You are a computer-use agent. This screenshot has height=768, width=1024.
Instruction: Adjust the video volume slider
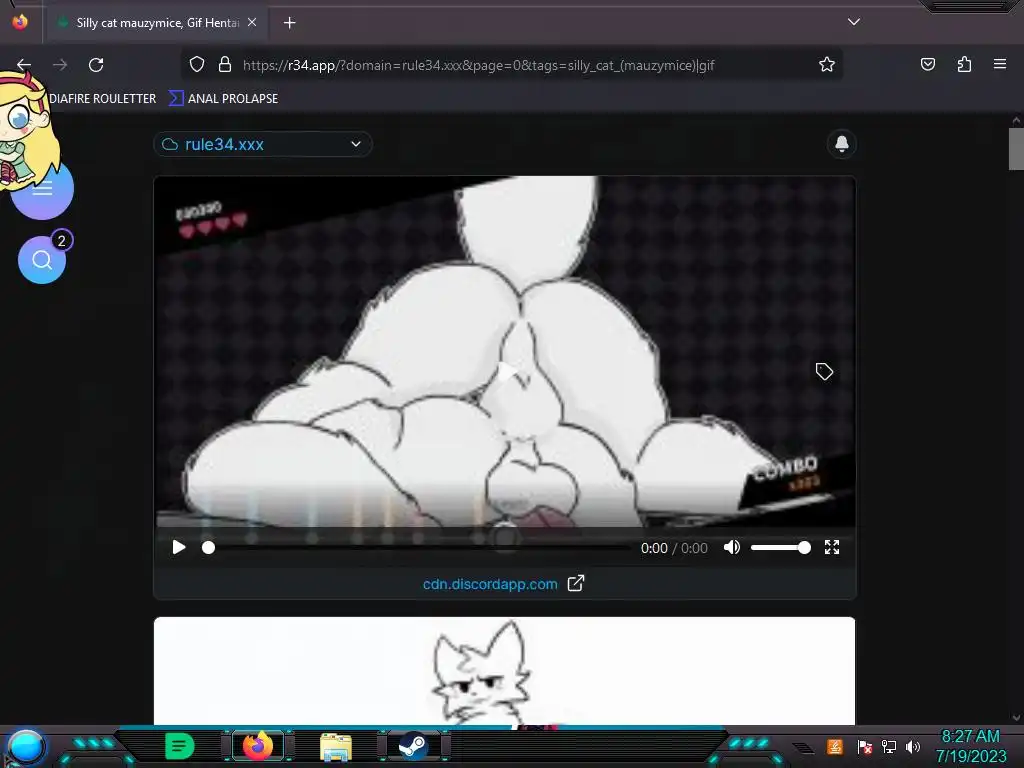(780, 548)
